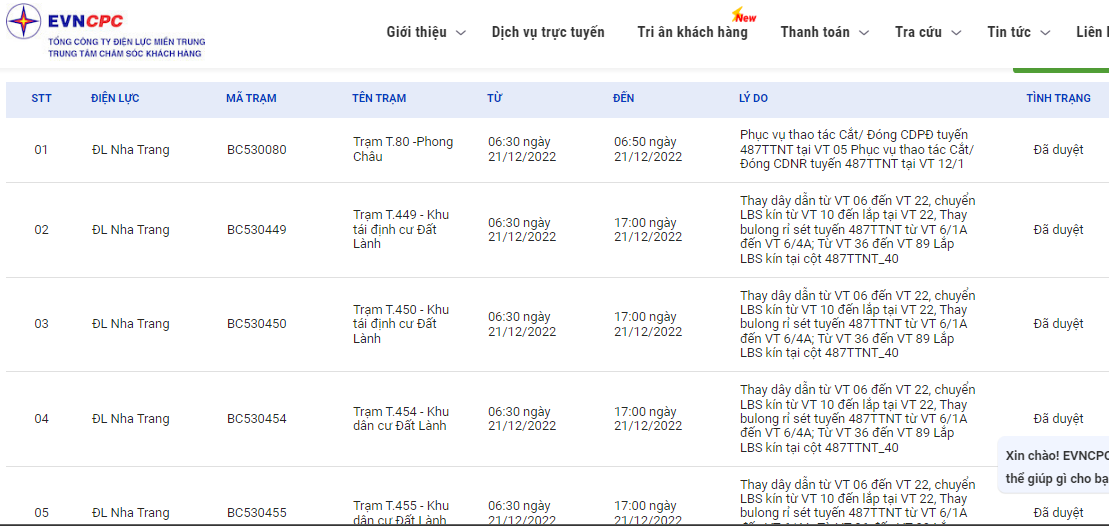Select station code BC530449
The image size is (1109, 526).
[x=256, y=230]
